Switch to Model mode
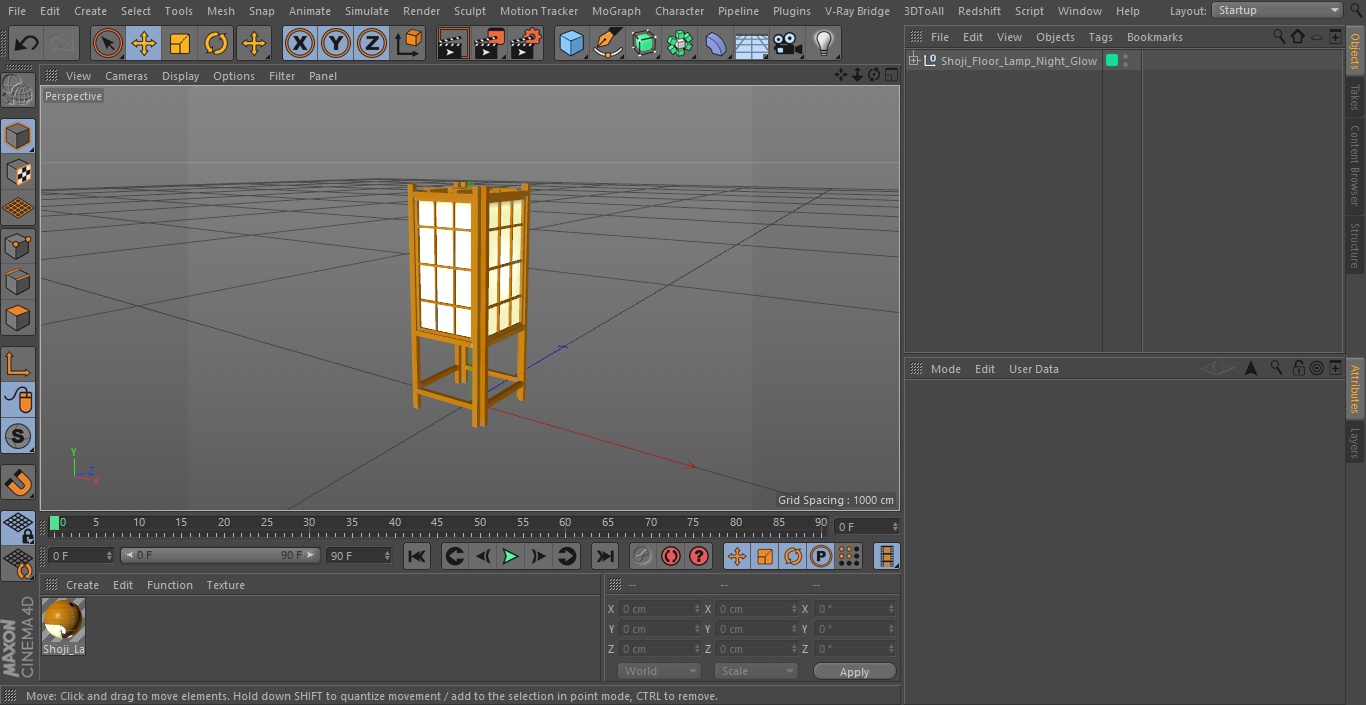This screenshot has height=705, width=1366. [x=18, y=136]
